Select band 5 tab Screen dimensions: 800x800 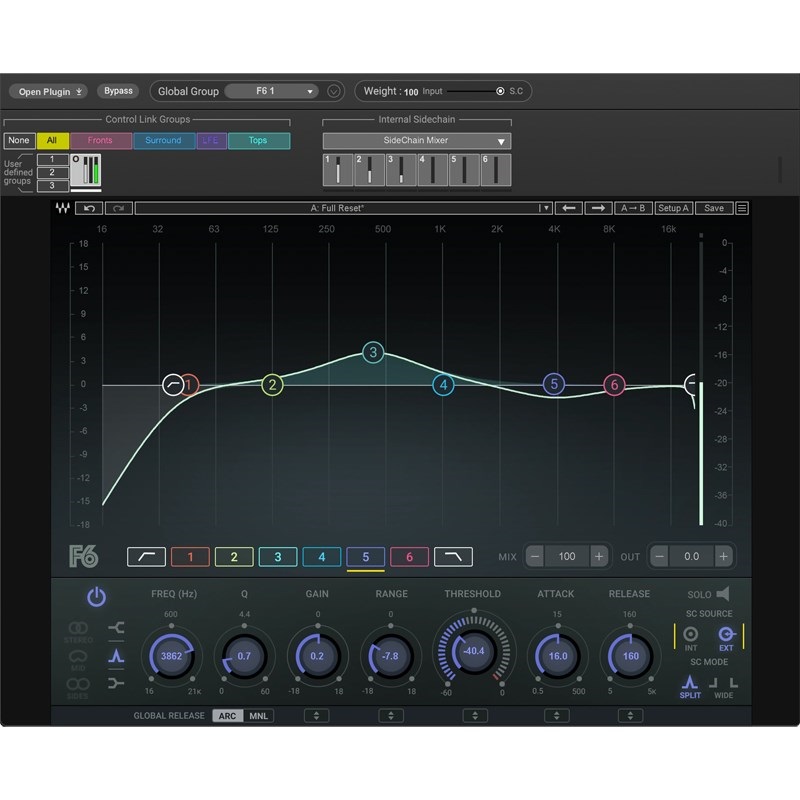pyautogui.click(x=366, y=557)
